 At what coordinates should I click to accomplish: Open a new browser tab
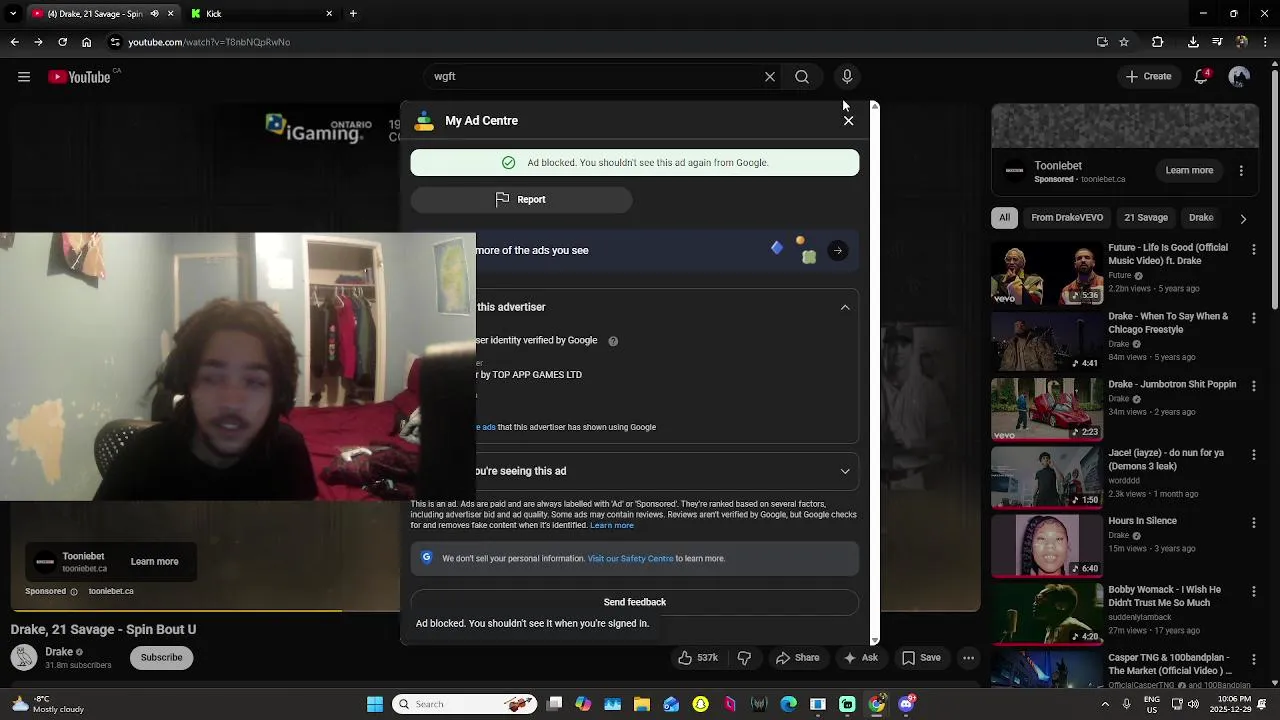(x=353, y=14)
